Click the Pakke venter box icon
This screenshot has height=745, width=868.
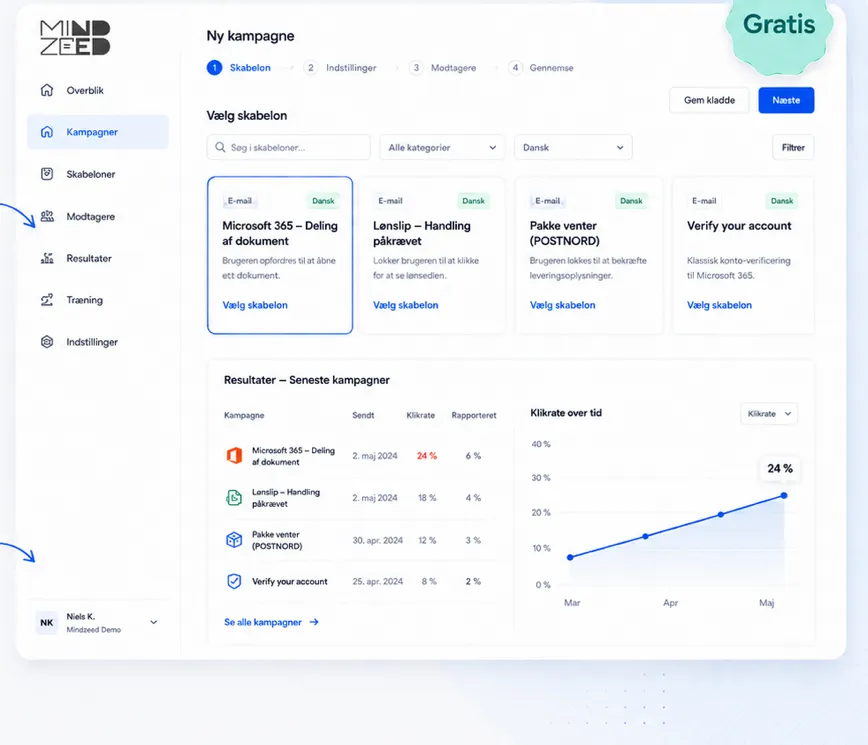tap(234, 540)
